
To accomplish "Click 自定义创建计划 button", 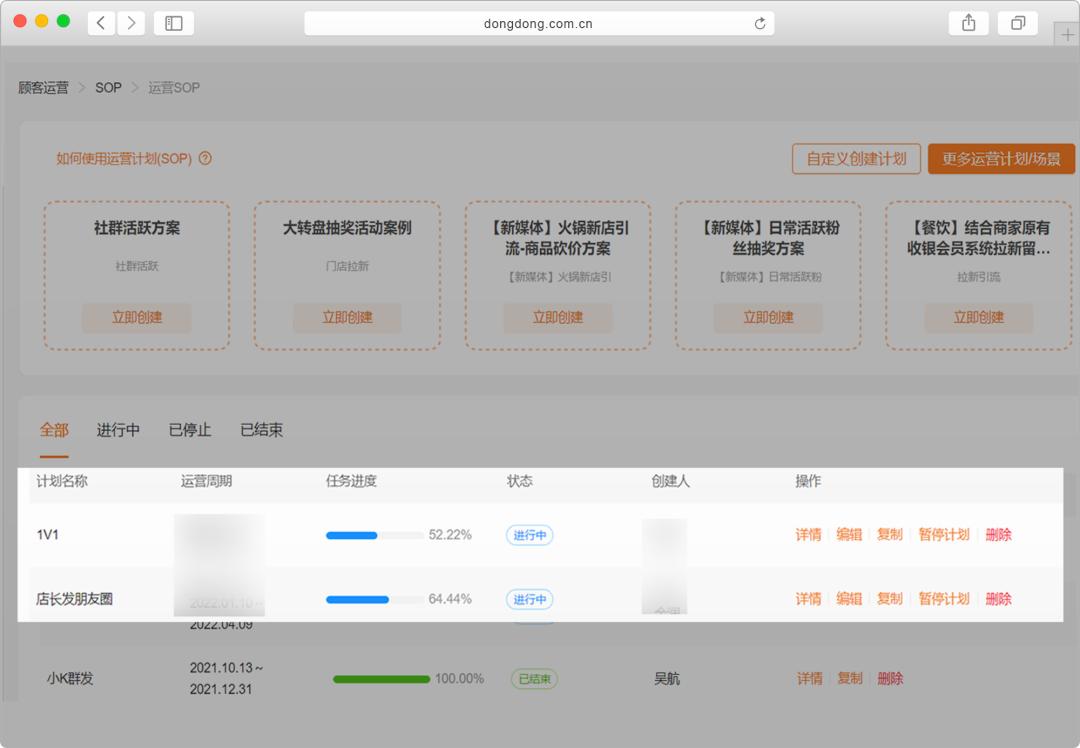I will 856,159.
